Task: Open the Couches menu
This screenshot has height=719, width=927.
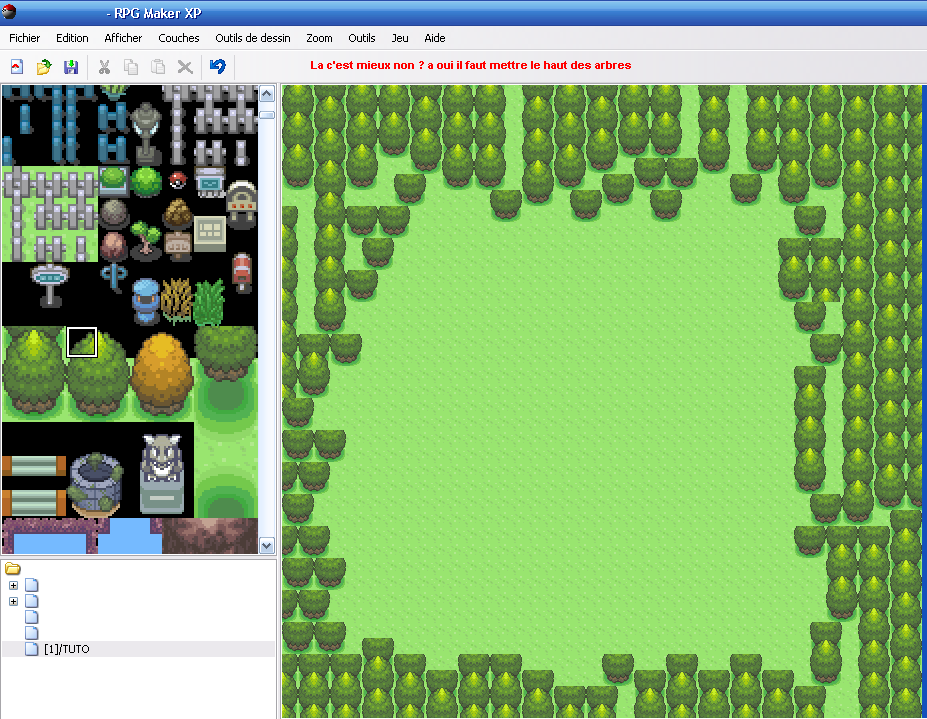Action: point(179,38)
